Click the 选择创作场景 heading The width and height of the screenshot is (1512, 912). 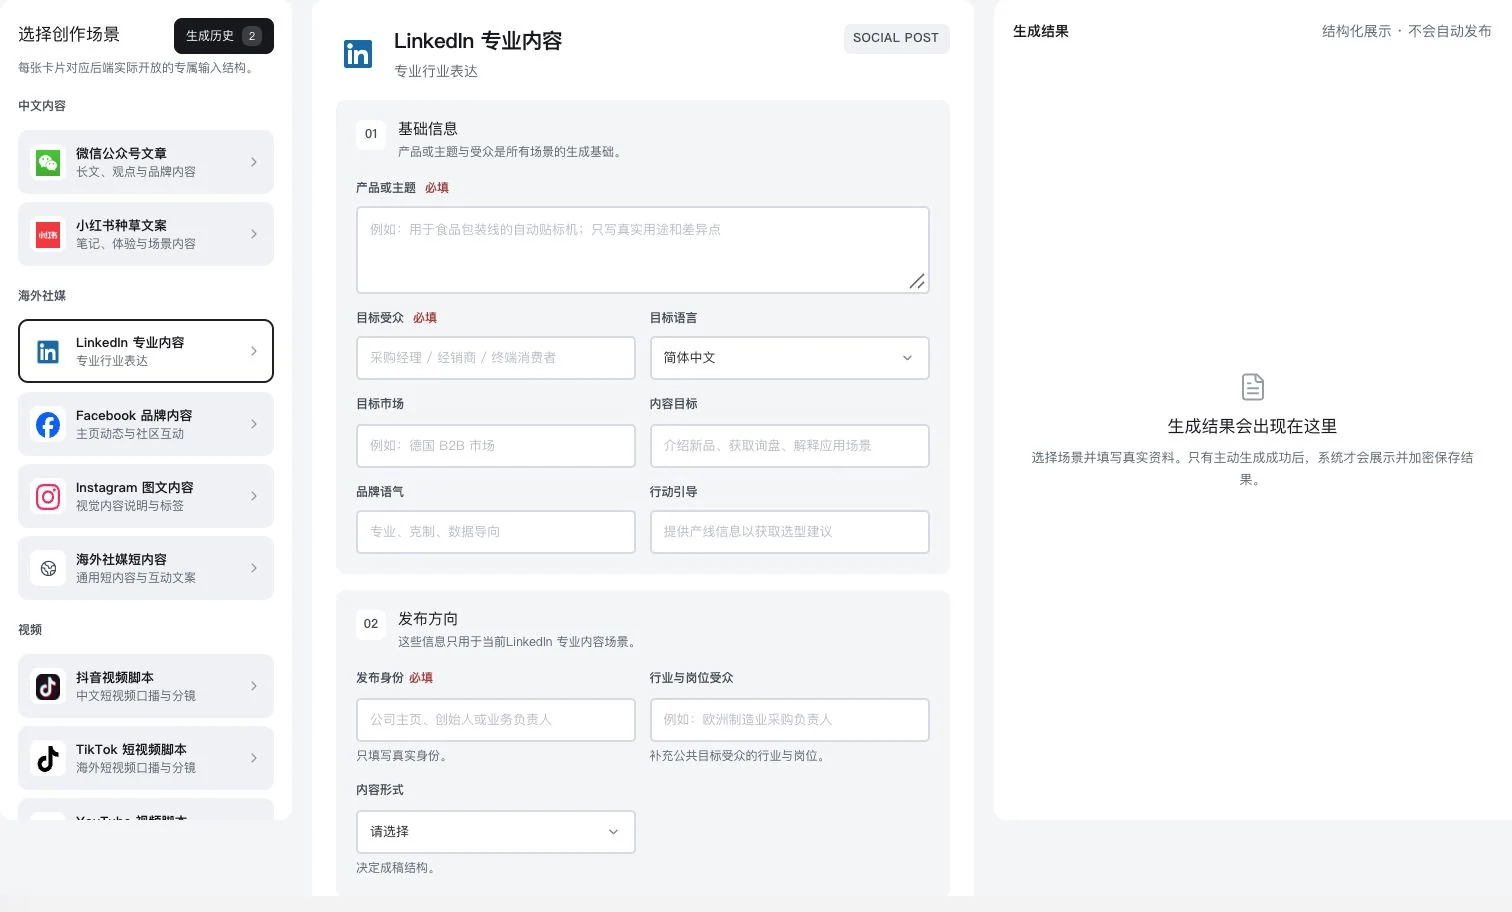point(69,34)
